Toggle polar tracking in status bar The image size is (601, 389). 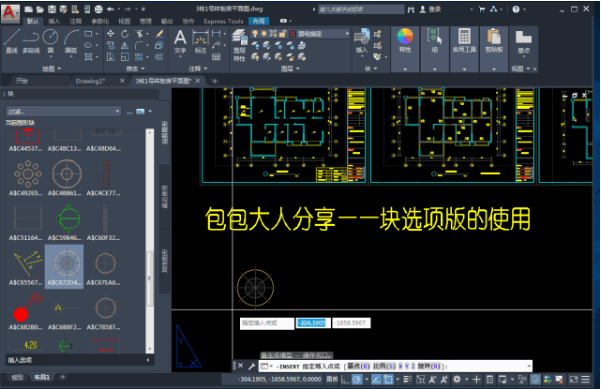coord(357,379)
